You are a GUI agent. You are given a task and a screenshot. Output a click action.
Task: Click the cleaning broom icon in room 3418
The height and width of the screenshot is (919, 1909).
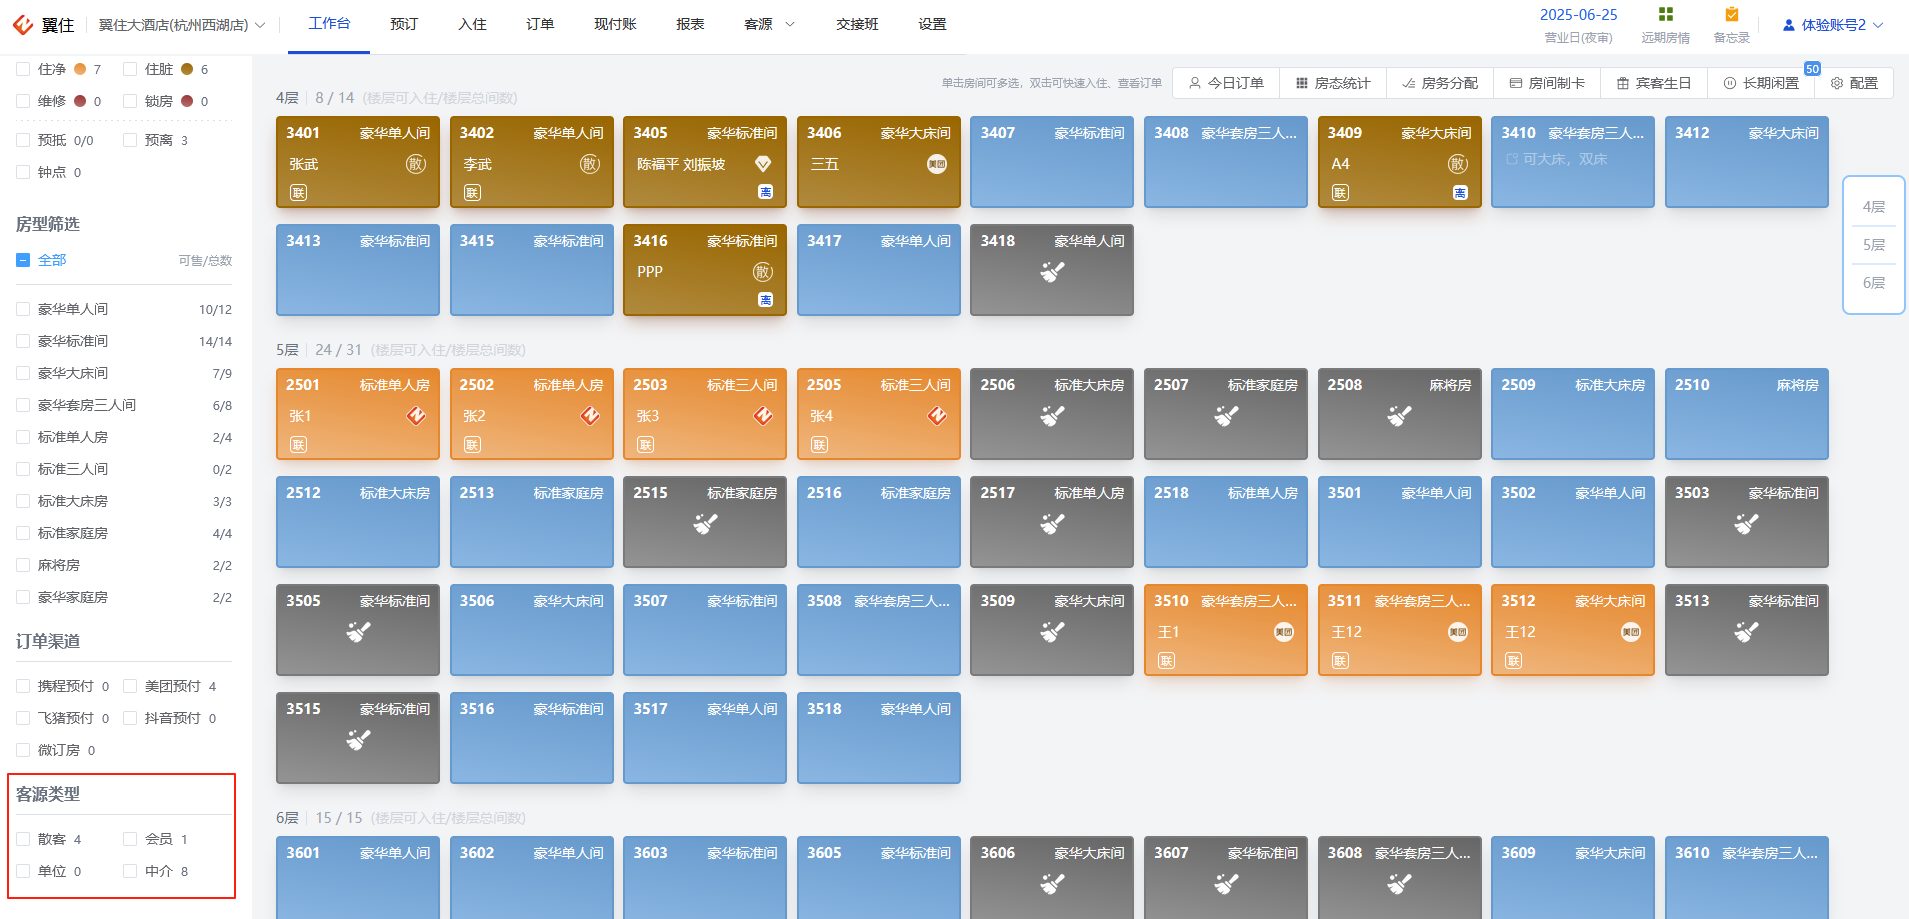click(1052, 272)
